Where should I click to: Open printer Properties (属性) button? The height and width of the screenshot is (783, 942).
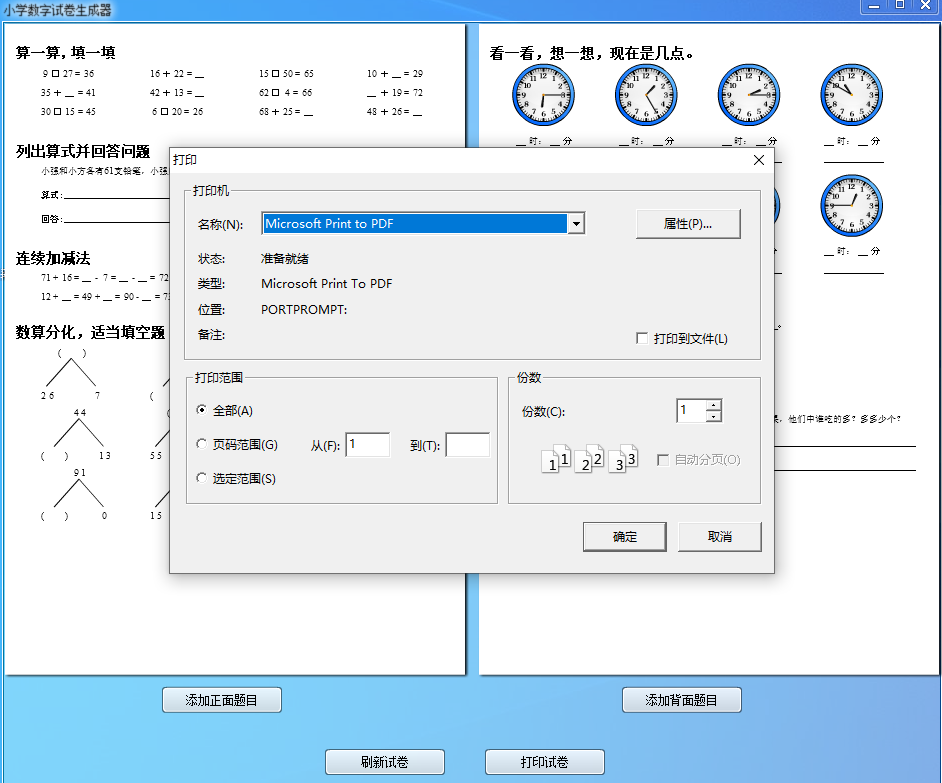pyautogui.click(x=688, y=224)
